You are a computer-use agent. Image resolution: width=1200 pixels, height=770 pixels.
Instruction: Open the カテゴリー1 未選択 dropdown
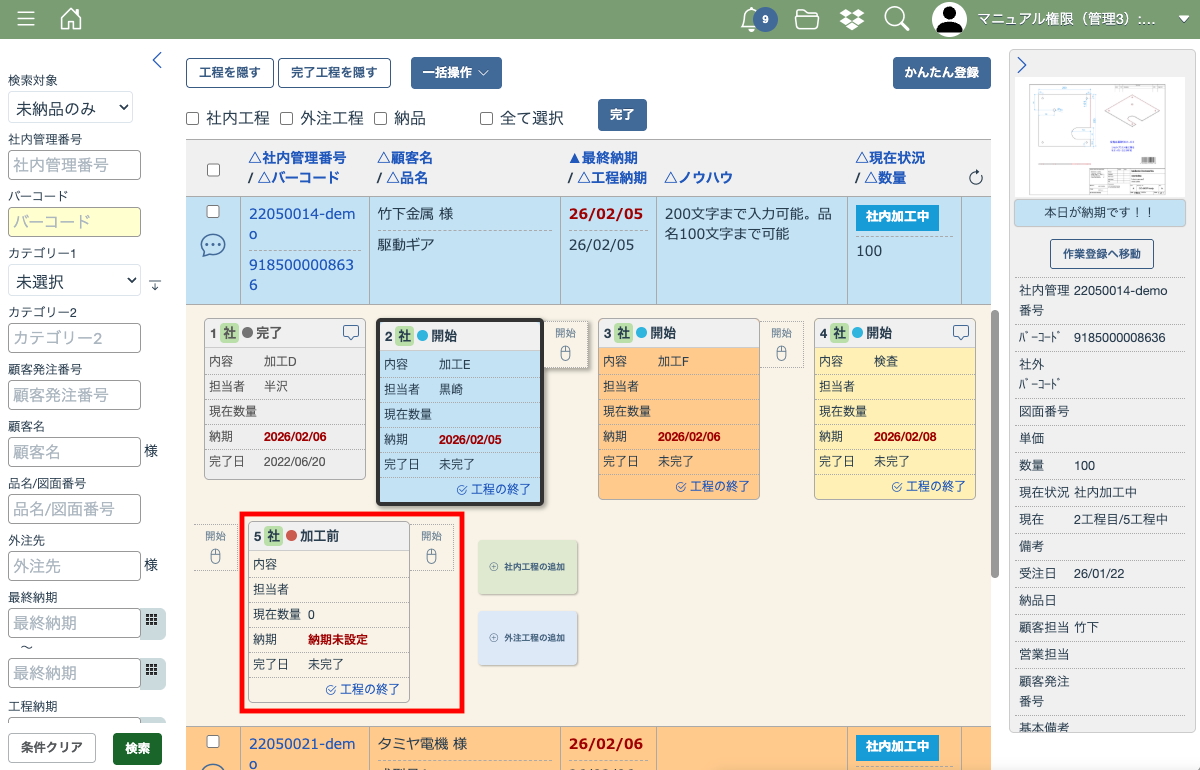pos(74,281)
